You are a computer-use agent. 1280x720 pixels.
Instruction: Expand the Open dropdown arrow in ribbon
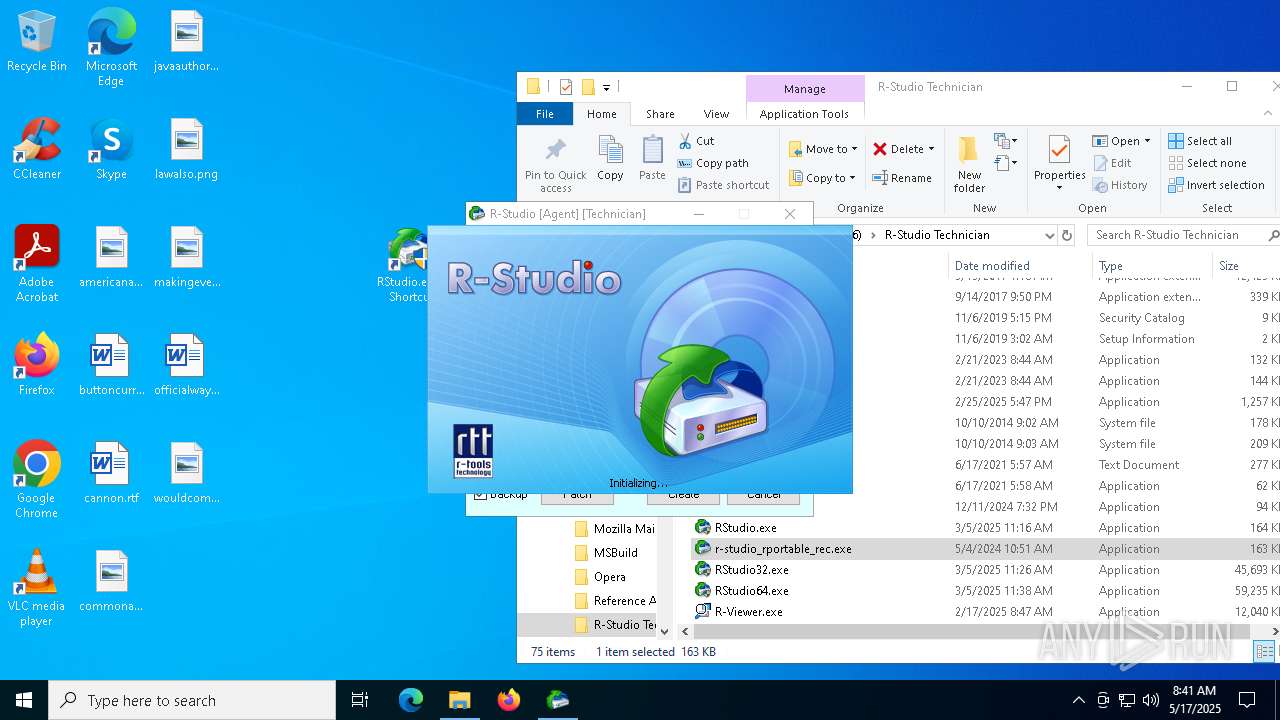click(1147, 141)
